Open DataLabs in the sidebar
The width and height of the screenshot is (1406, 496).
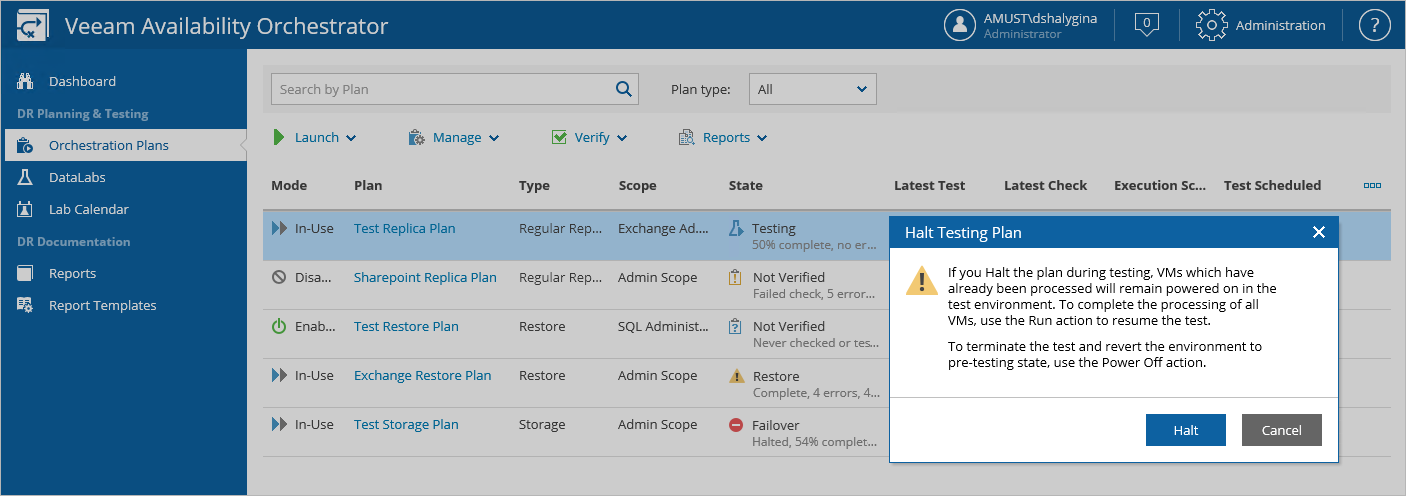click(77, 177)
